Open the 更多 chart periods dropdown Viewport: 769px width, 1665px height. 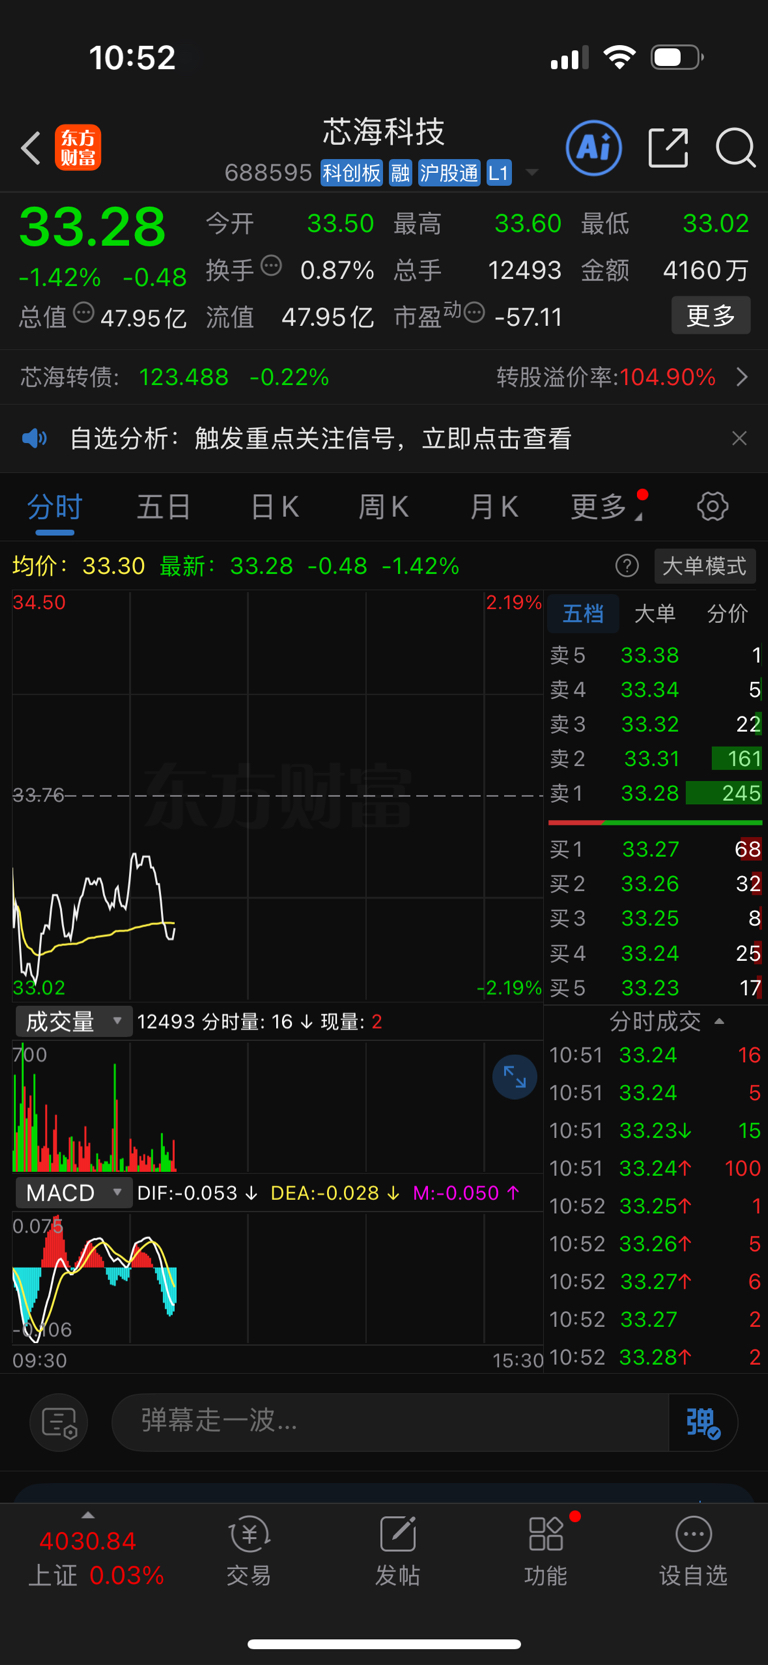(x=607, y=506)
